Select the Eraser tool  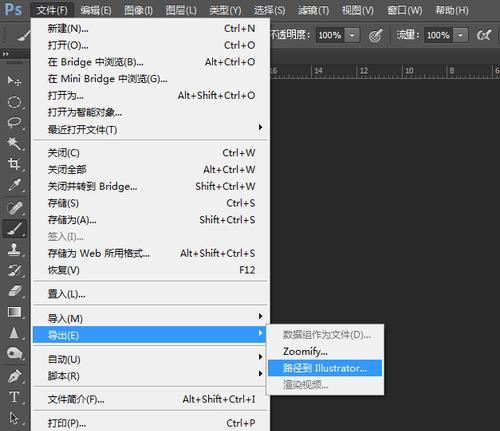(x=14, y=291)
